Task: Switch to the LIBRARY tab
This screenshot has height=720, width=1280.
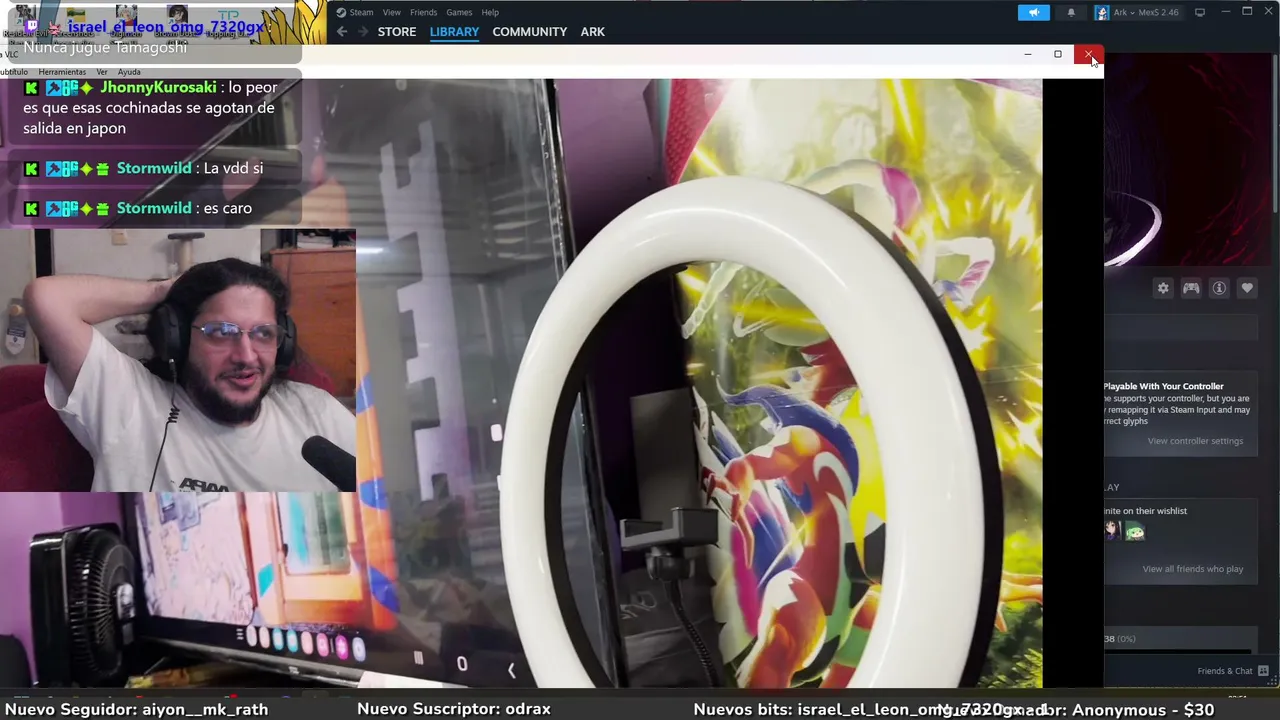Action: 455,32
